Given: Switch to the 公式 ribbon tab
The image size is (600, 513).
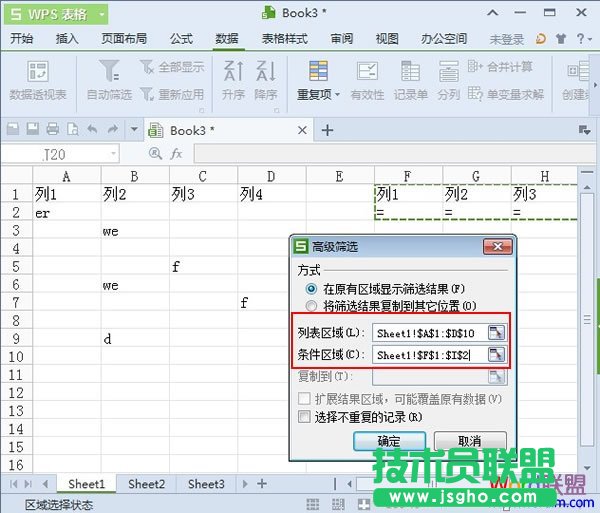Looking at the screenshot, I should click(181, 39).
